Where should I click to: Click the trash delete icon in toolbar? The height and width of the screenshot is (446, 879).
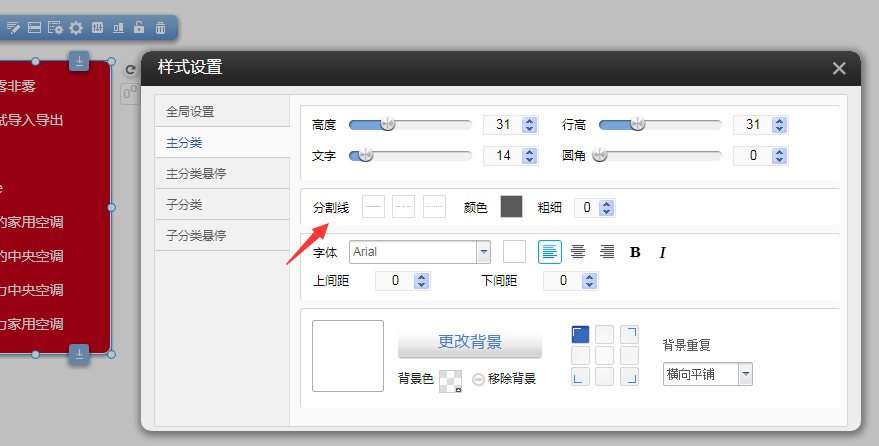point(160,28)
